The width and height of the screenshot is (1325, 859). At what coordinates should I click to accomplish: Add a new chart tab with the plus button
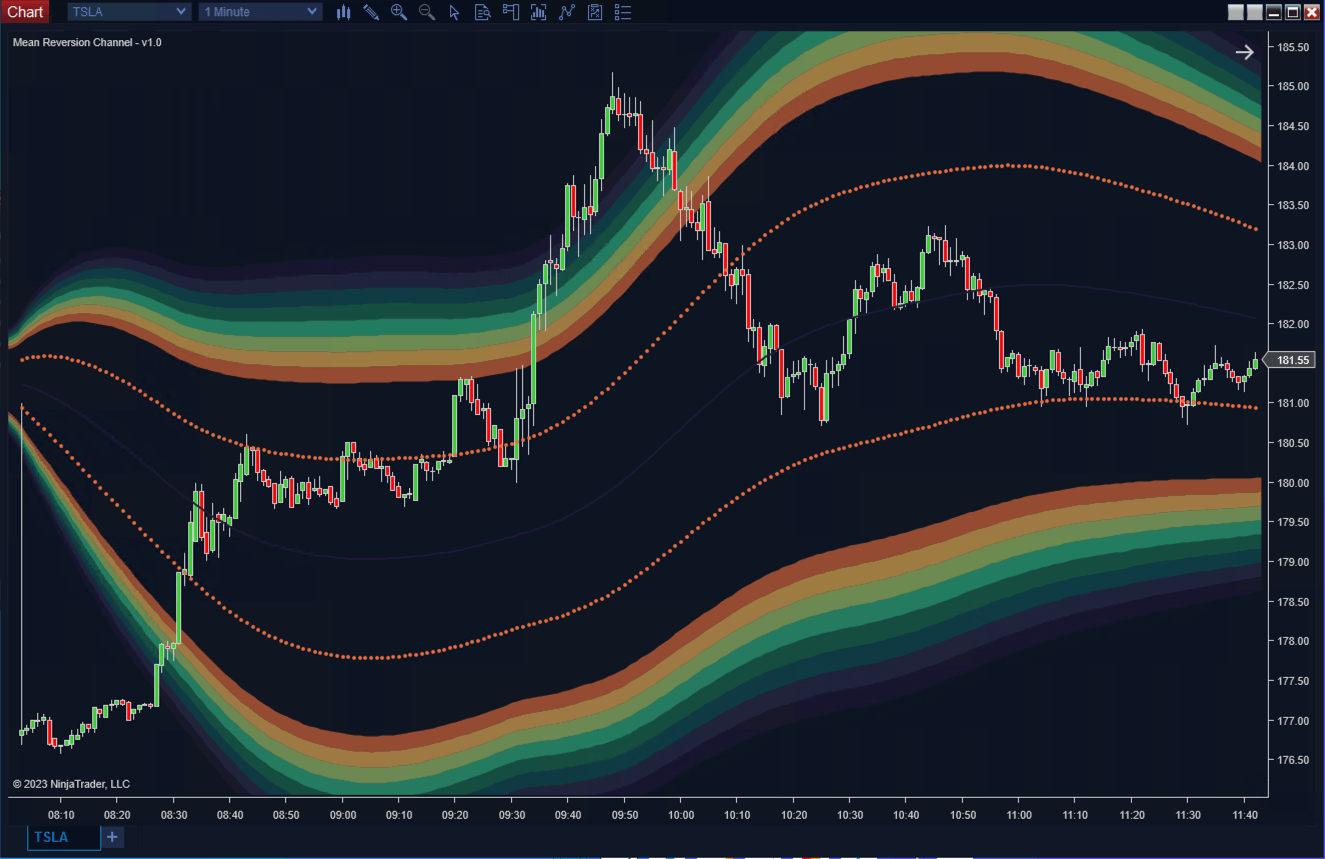[x=111, y=837]
